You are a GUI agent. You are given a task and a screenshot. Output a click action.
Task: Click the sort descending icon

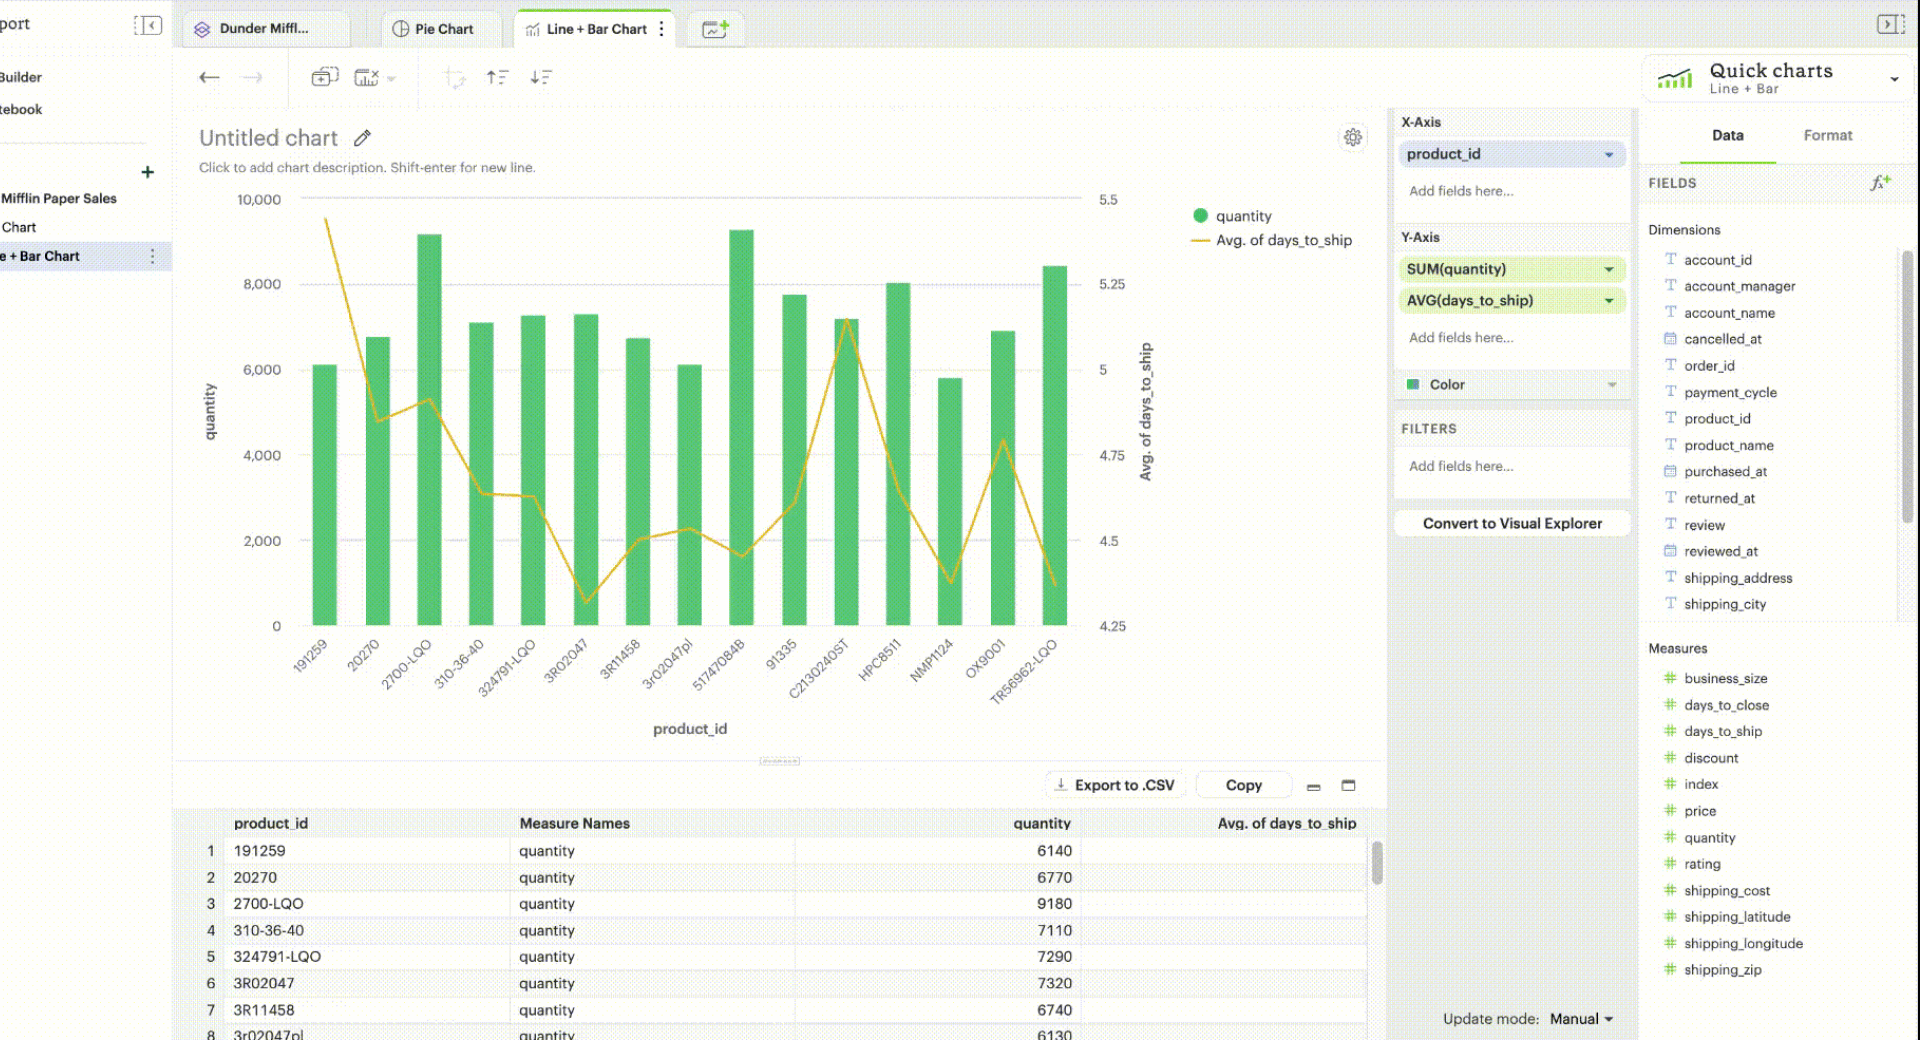pos(541,78)
